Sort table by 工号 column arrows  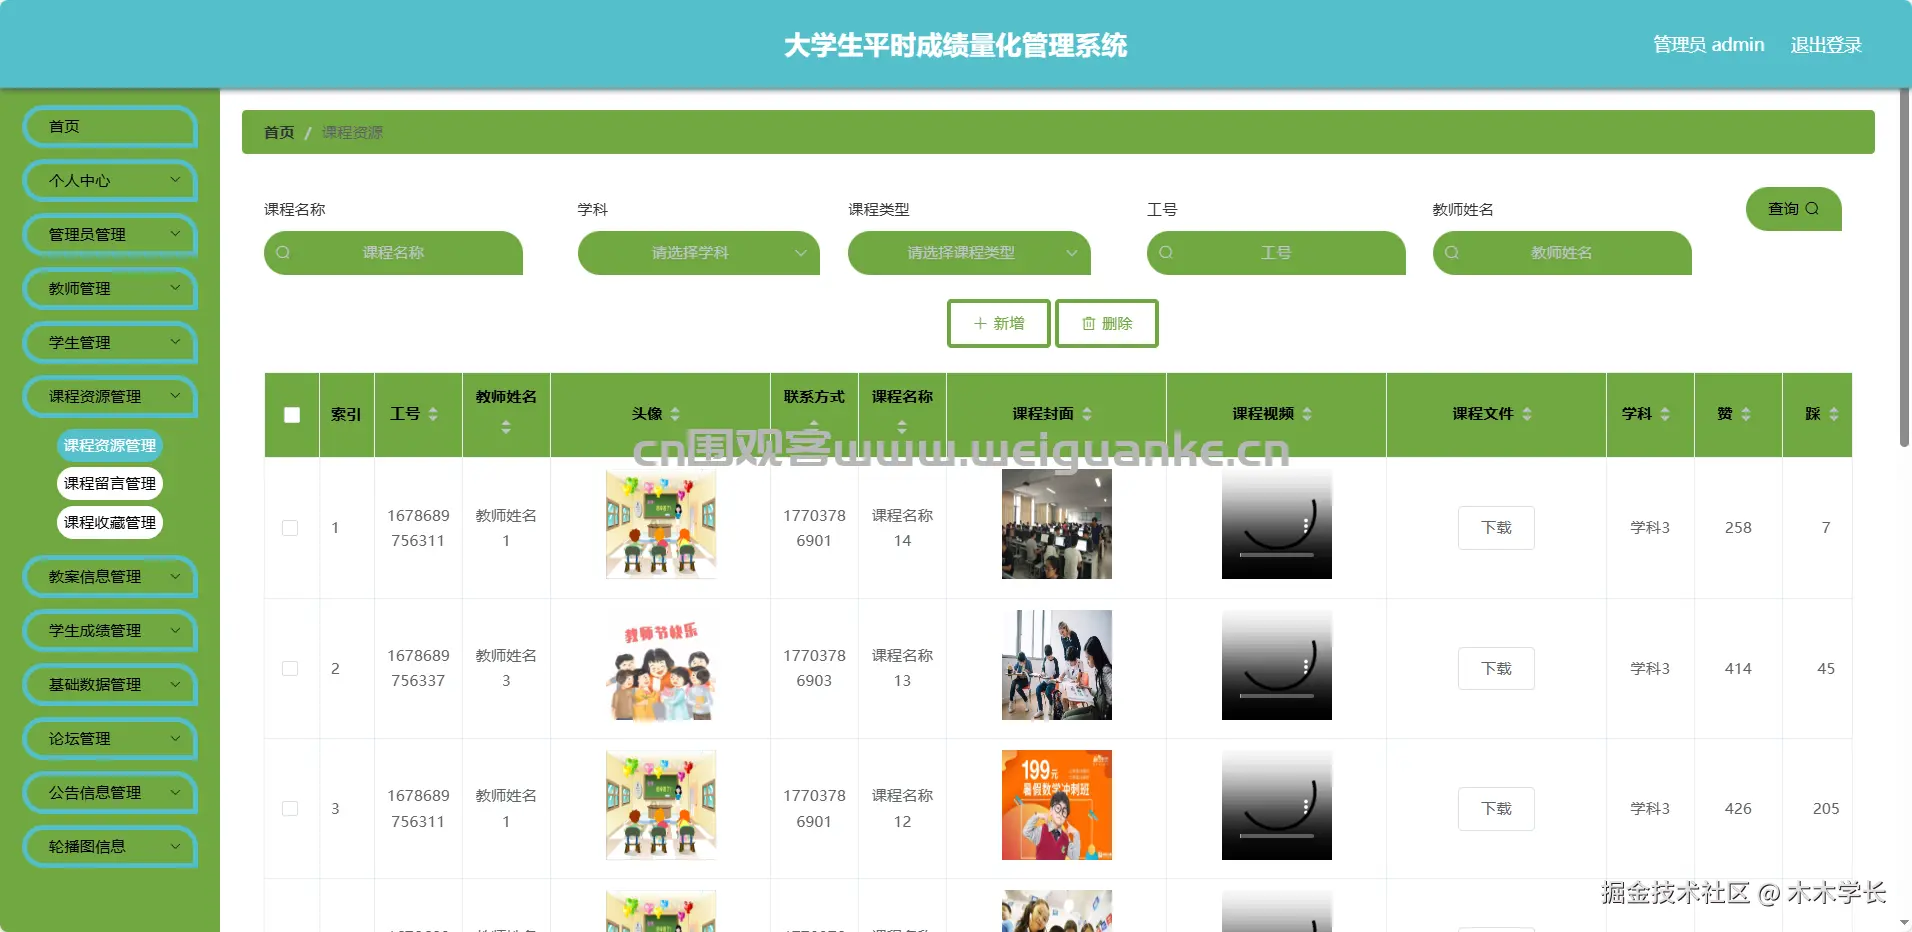click(x=433, y=414)
